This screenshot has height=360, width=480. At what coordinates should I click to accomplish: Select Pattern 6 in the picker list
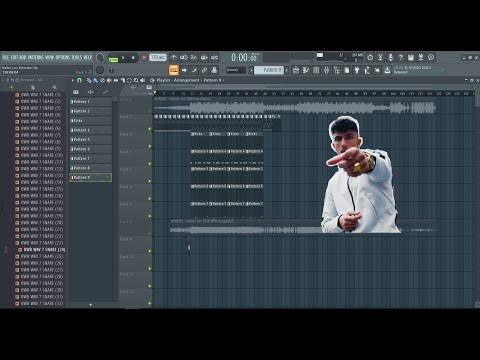click(90, 149)
